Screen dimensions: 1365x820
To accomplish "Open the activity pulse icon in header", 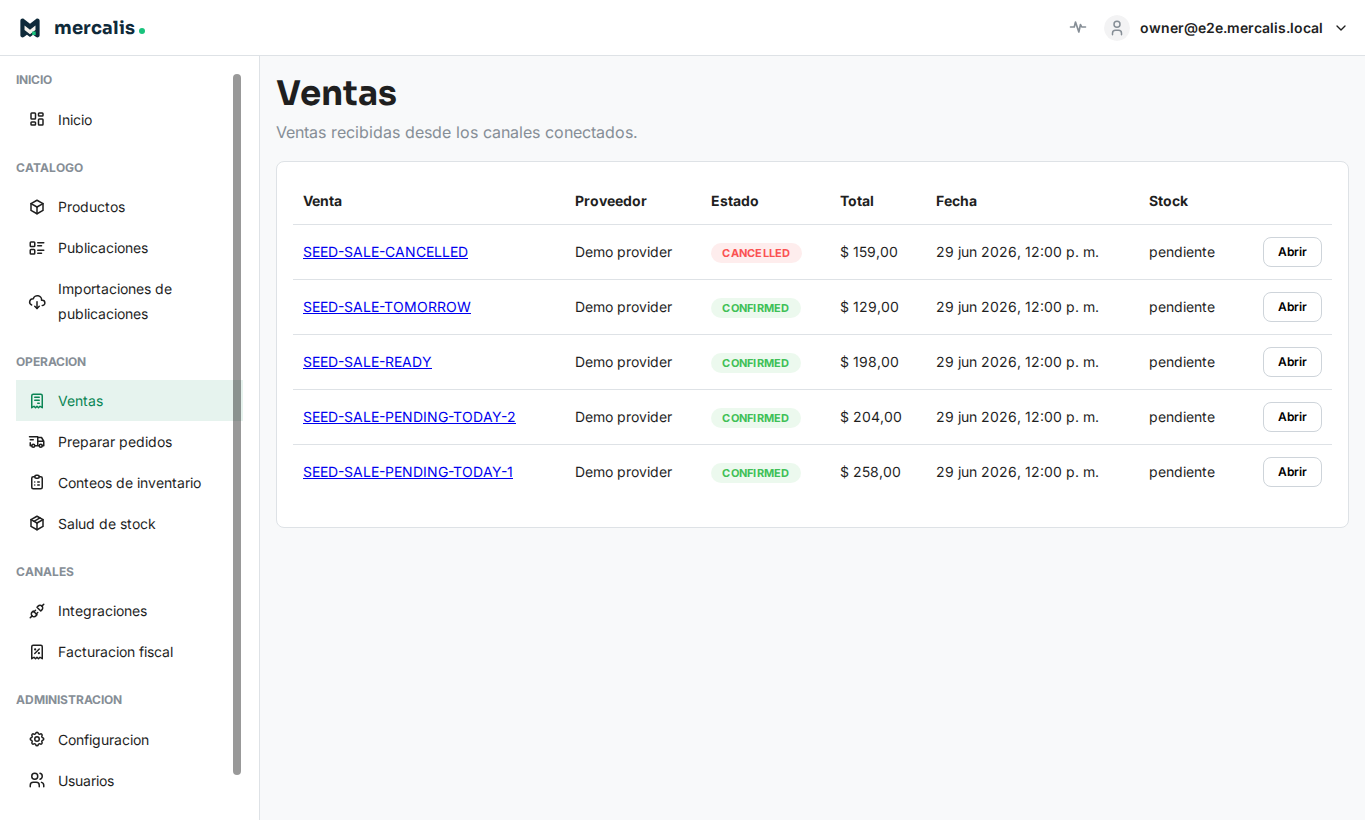I will (1077, 28).
